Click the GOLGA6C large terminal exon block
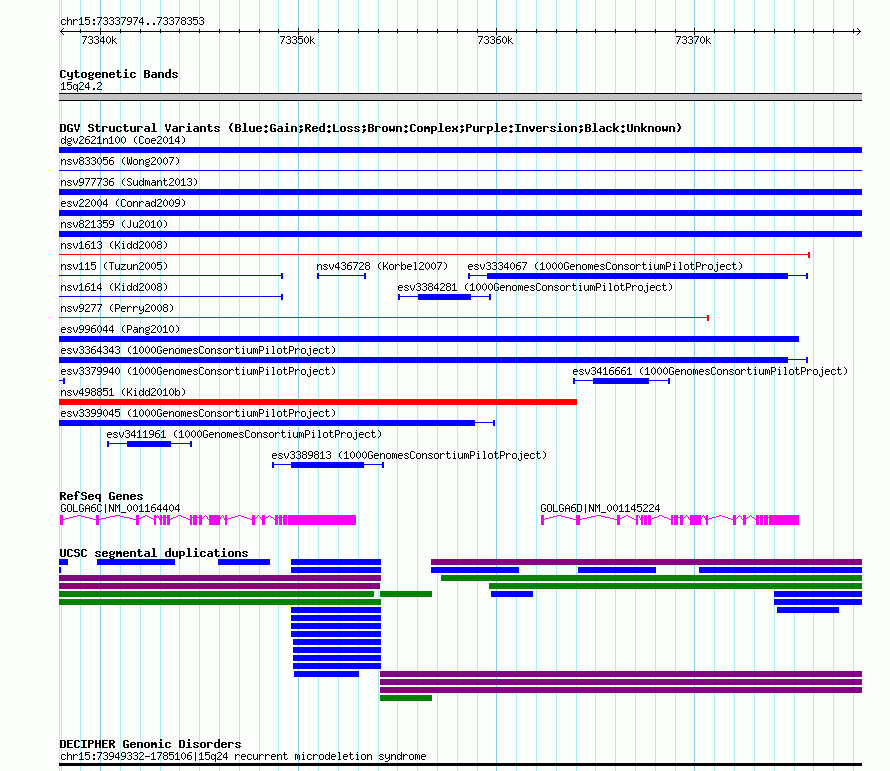Image resolution: width=890 pixels, height=771 pixels. pos(322,520)
